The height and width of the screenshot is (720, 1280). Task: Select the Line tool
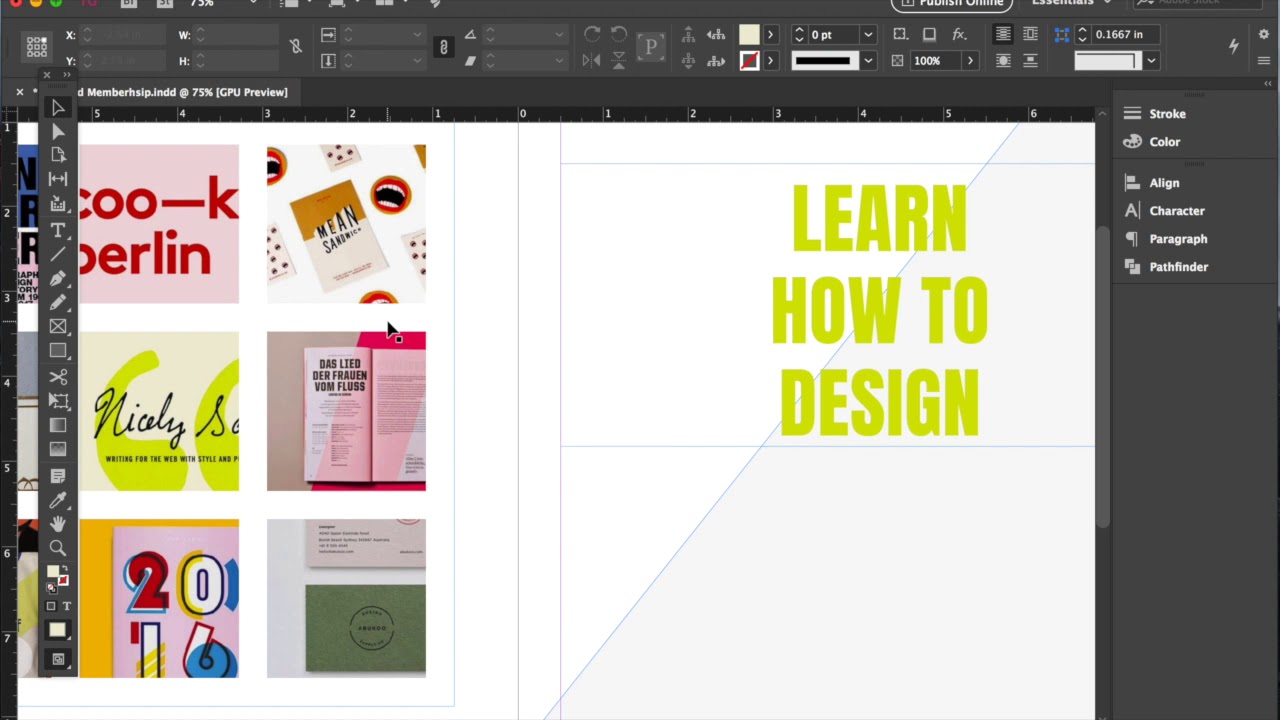click(58, 254)
